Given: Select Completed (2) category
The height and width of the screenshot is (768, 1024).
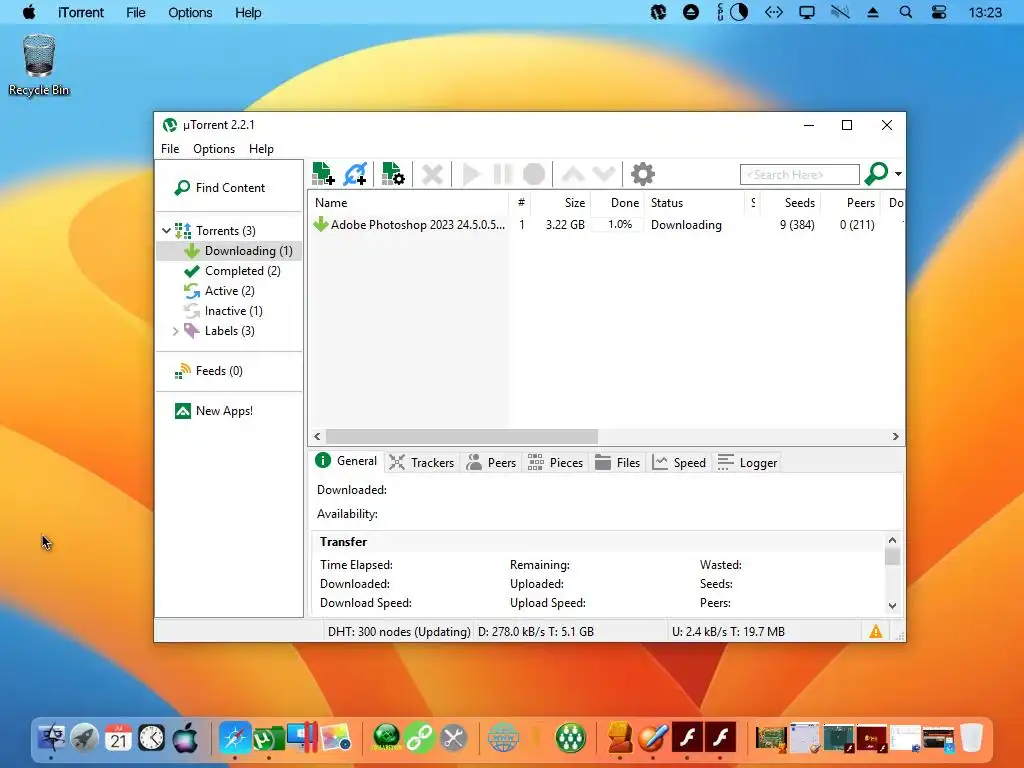Looking at the screenshot, I should (232, 271).
